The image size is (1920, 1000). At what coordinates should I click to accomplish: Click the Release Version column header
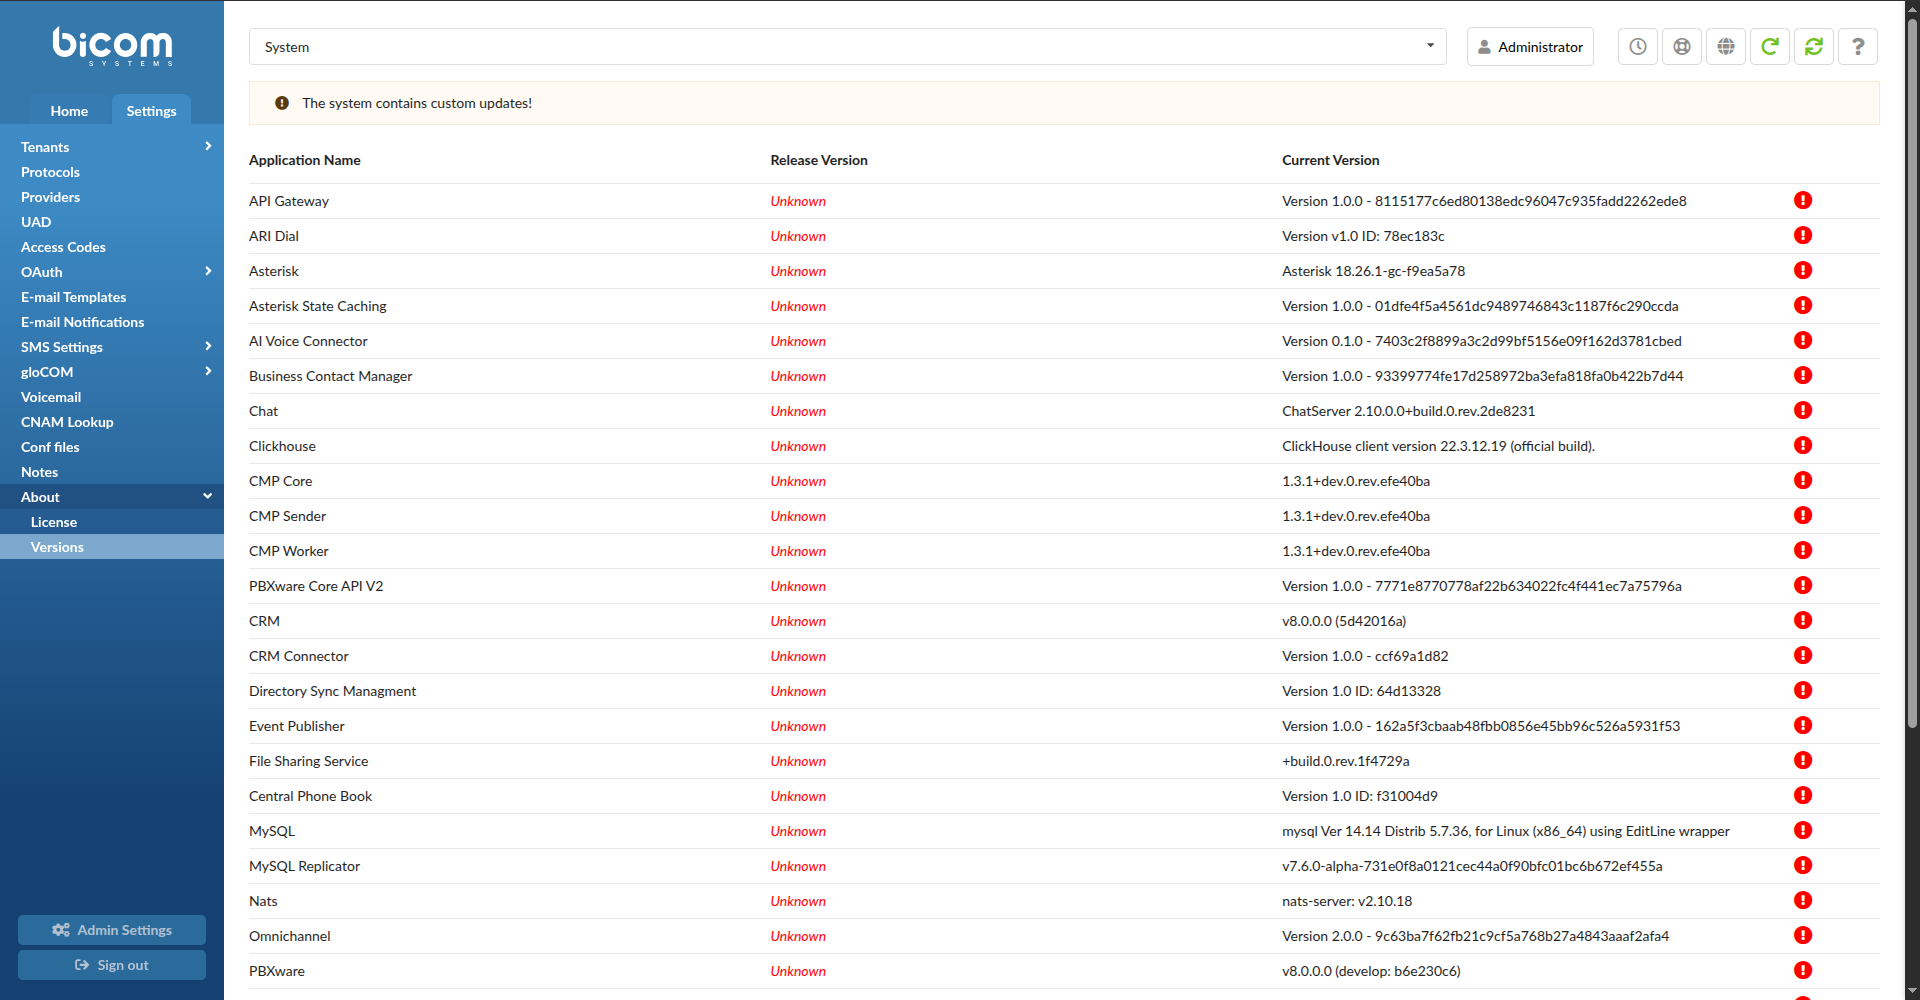pos(819,160)
